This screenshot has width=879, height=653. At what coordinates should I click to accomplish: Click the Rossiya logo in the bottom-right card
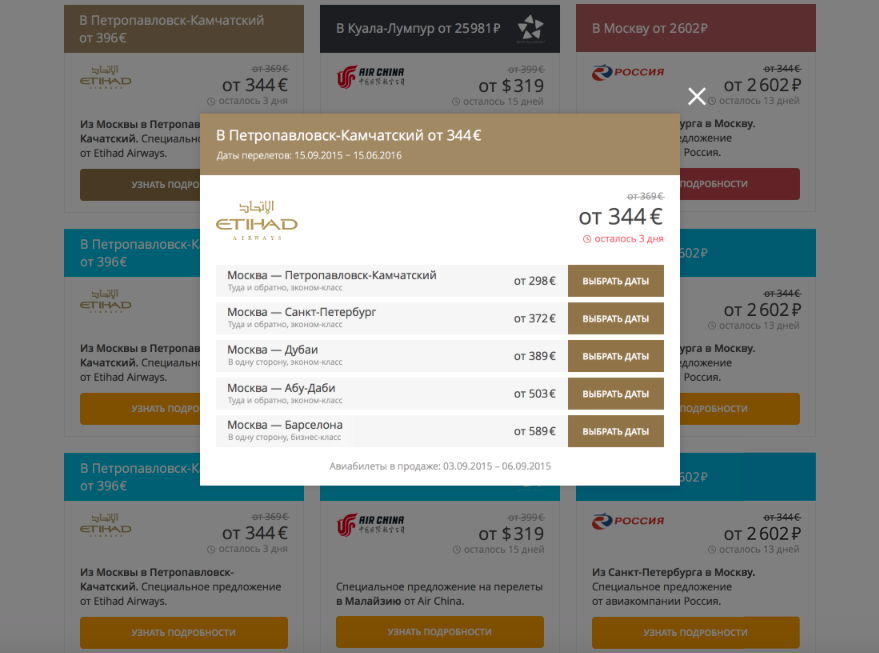628,520
